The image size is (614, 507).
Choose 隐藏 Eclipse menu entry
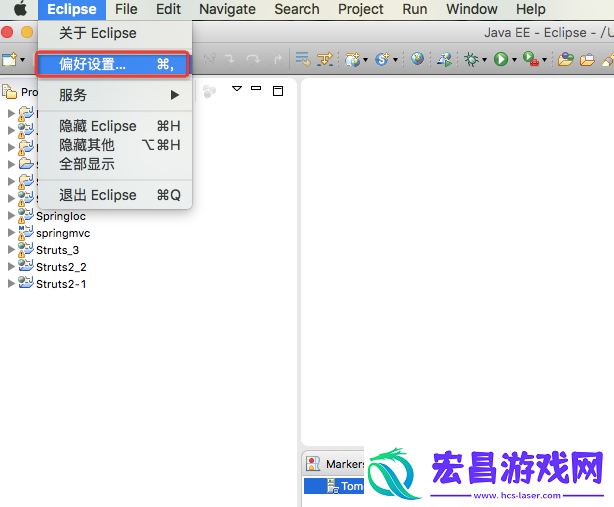coord(115,126)
